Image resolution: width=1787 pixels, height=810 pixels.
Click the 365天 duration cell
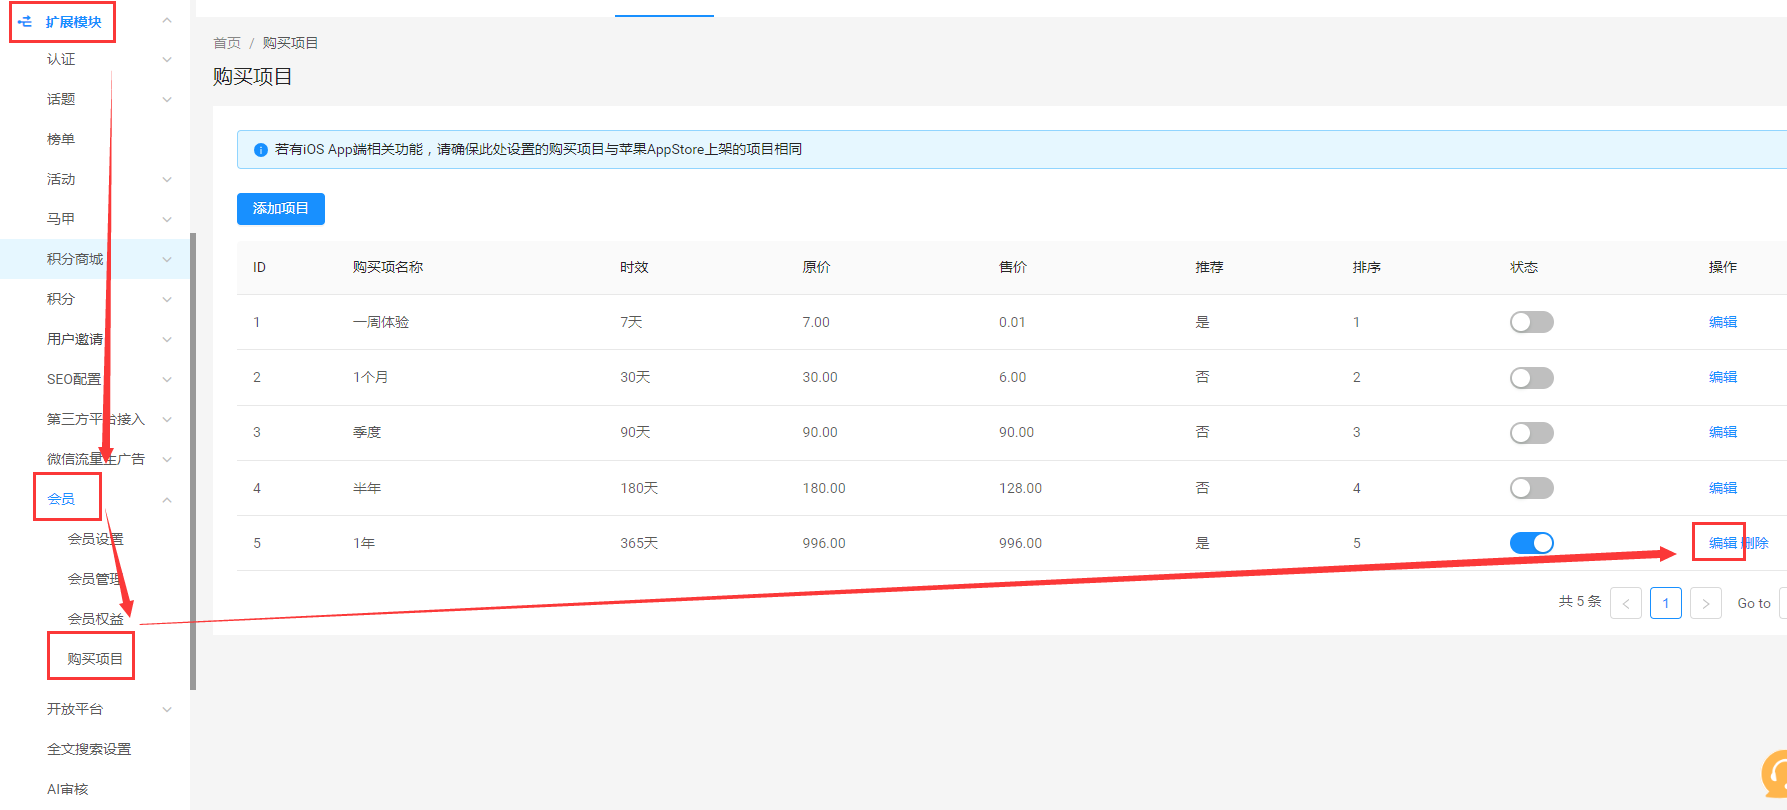click(639, 543)
